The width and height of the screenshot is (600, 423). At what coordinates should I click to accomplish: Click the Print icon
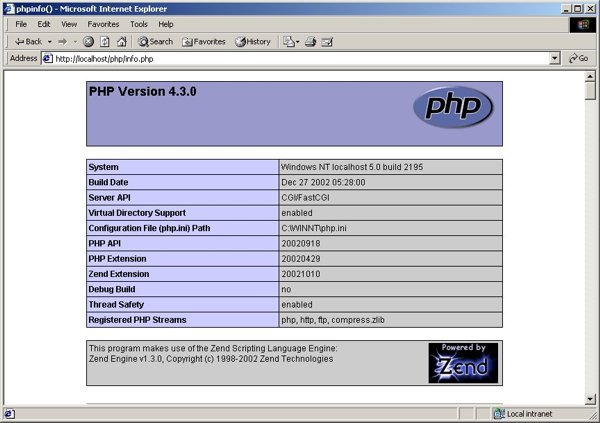coord(310,42)
